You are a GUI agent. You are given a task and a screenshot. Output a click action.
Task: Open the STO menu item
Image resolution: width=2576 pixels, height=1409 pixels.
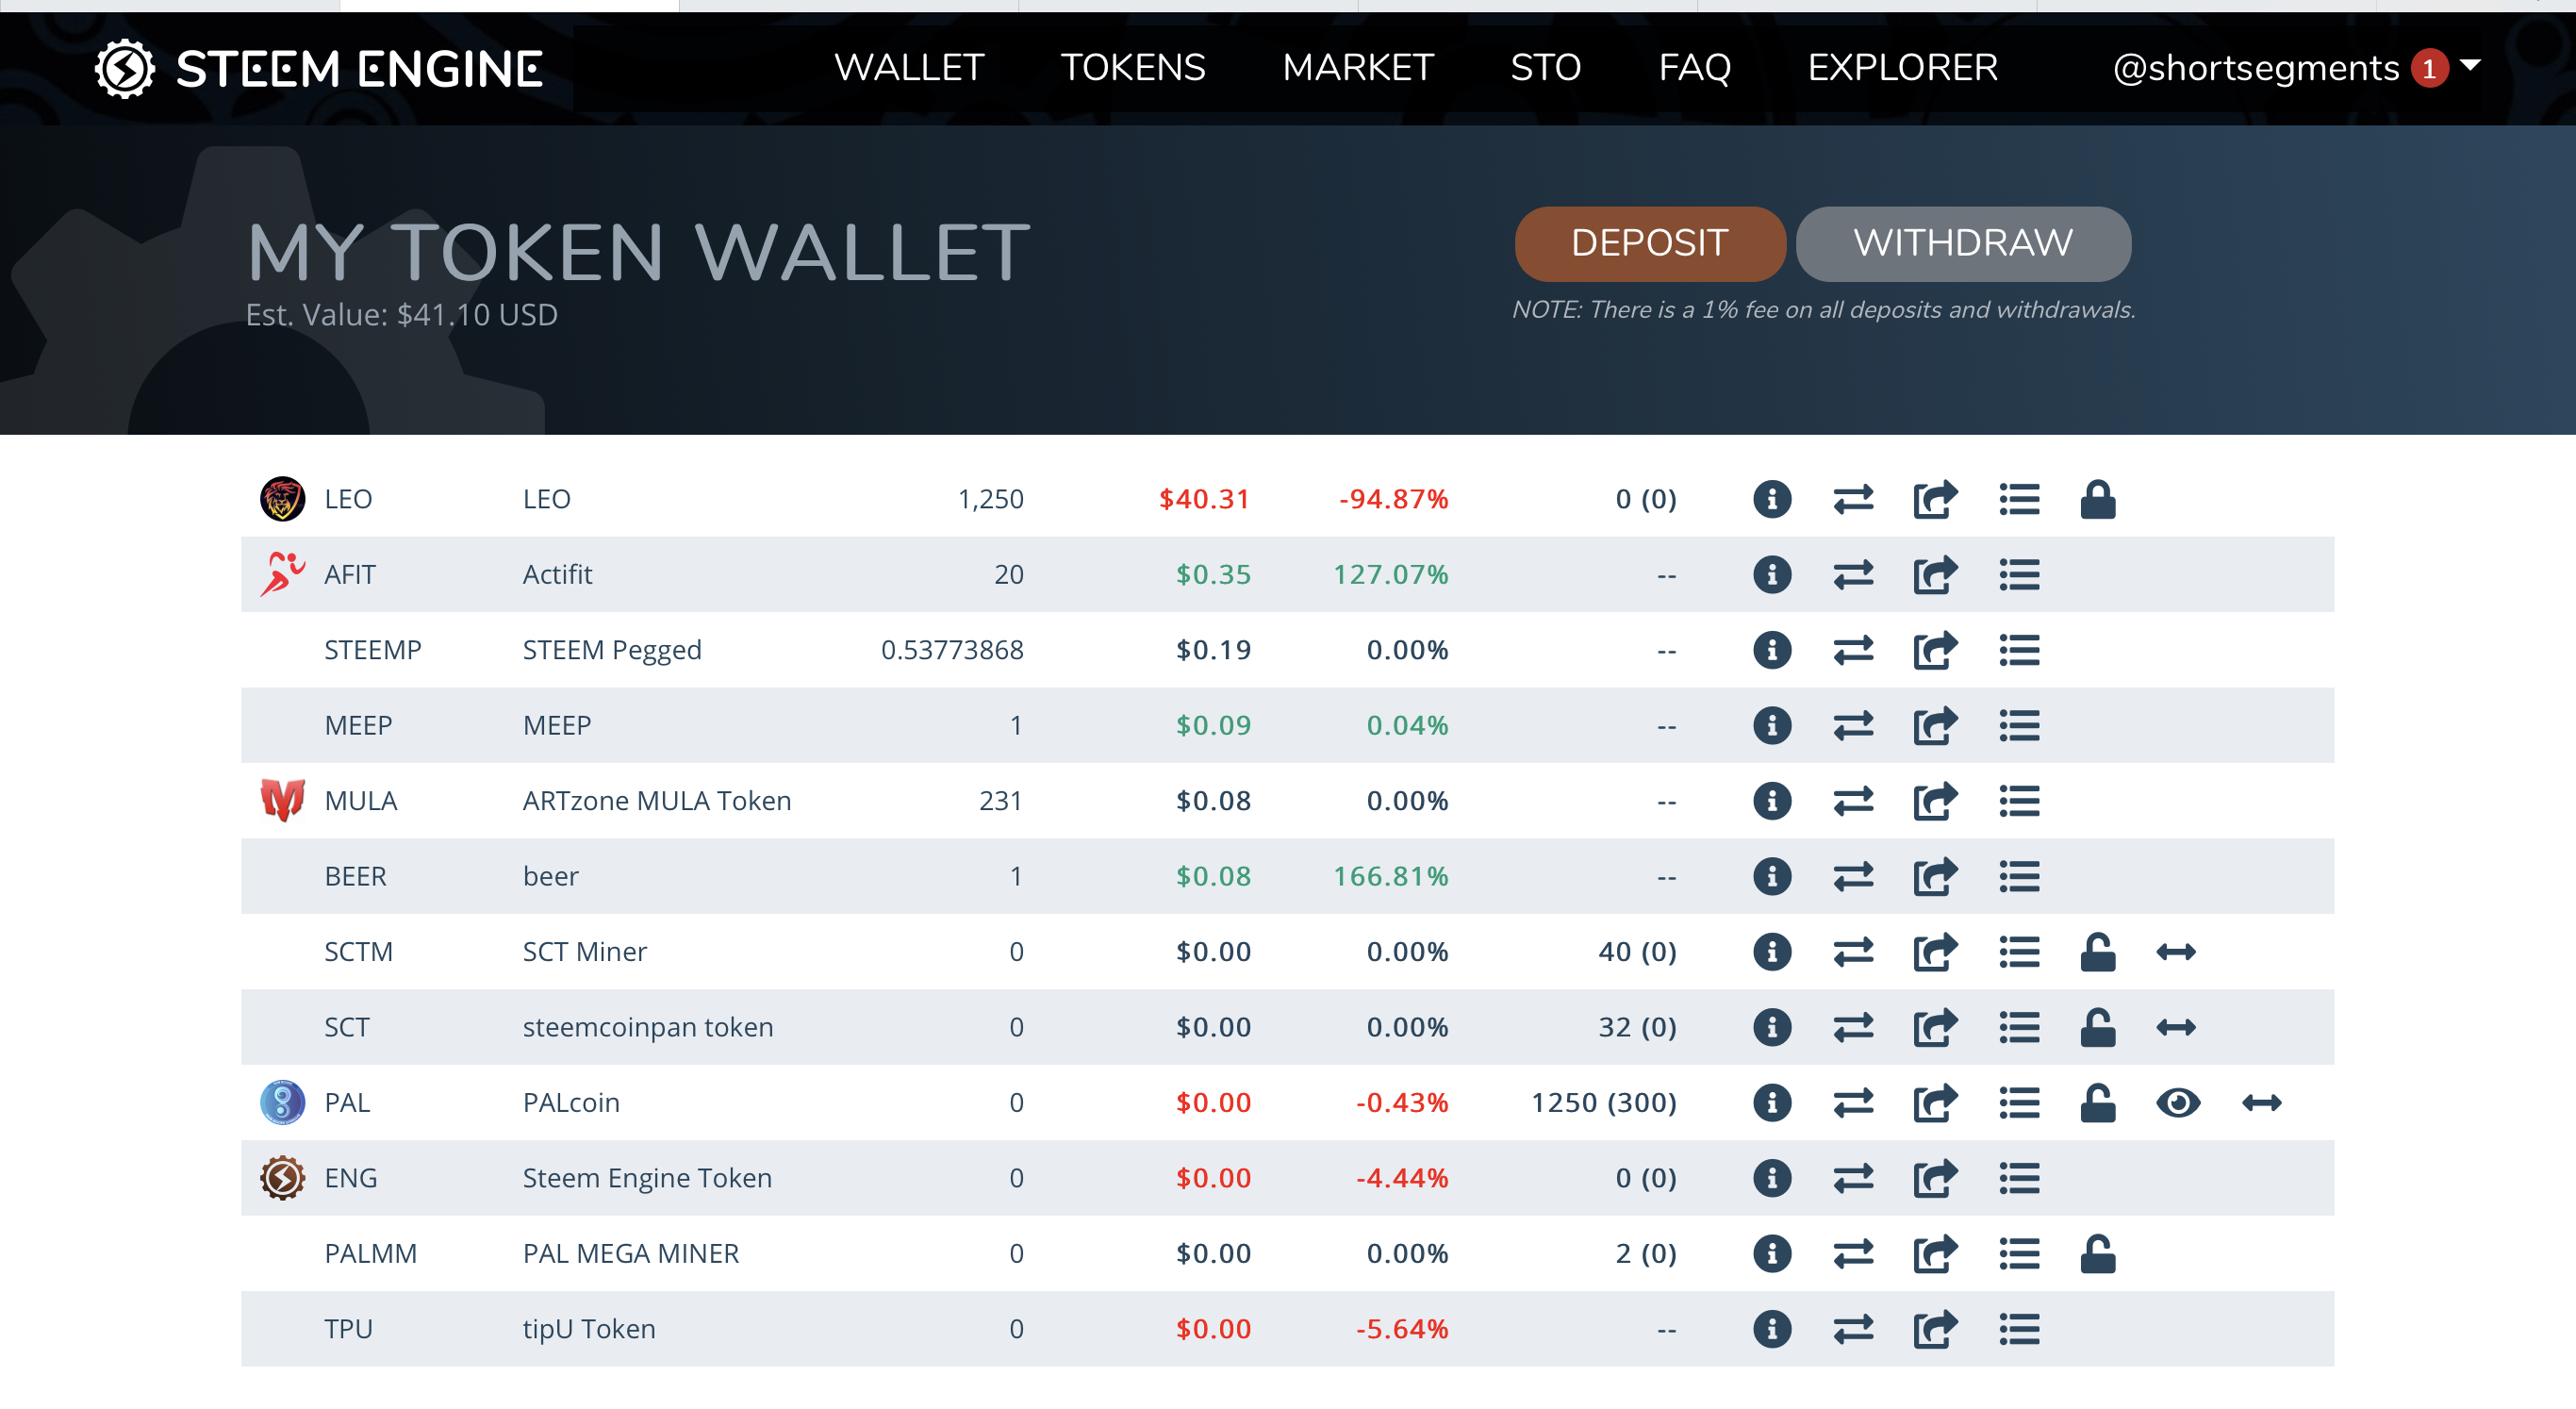[x=1545, y=68]
